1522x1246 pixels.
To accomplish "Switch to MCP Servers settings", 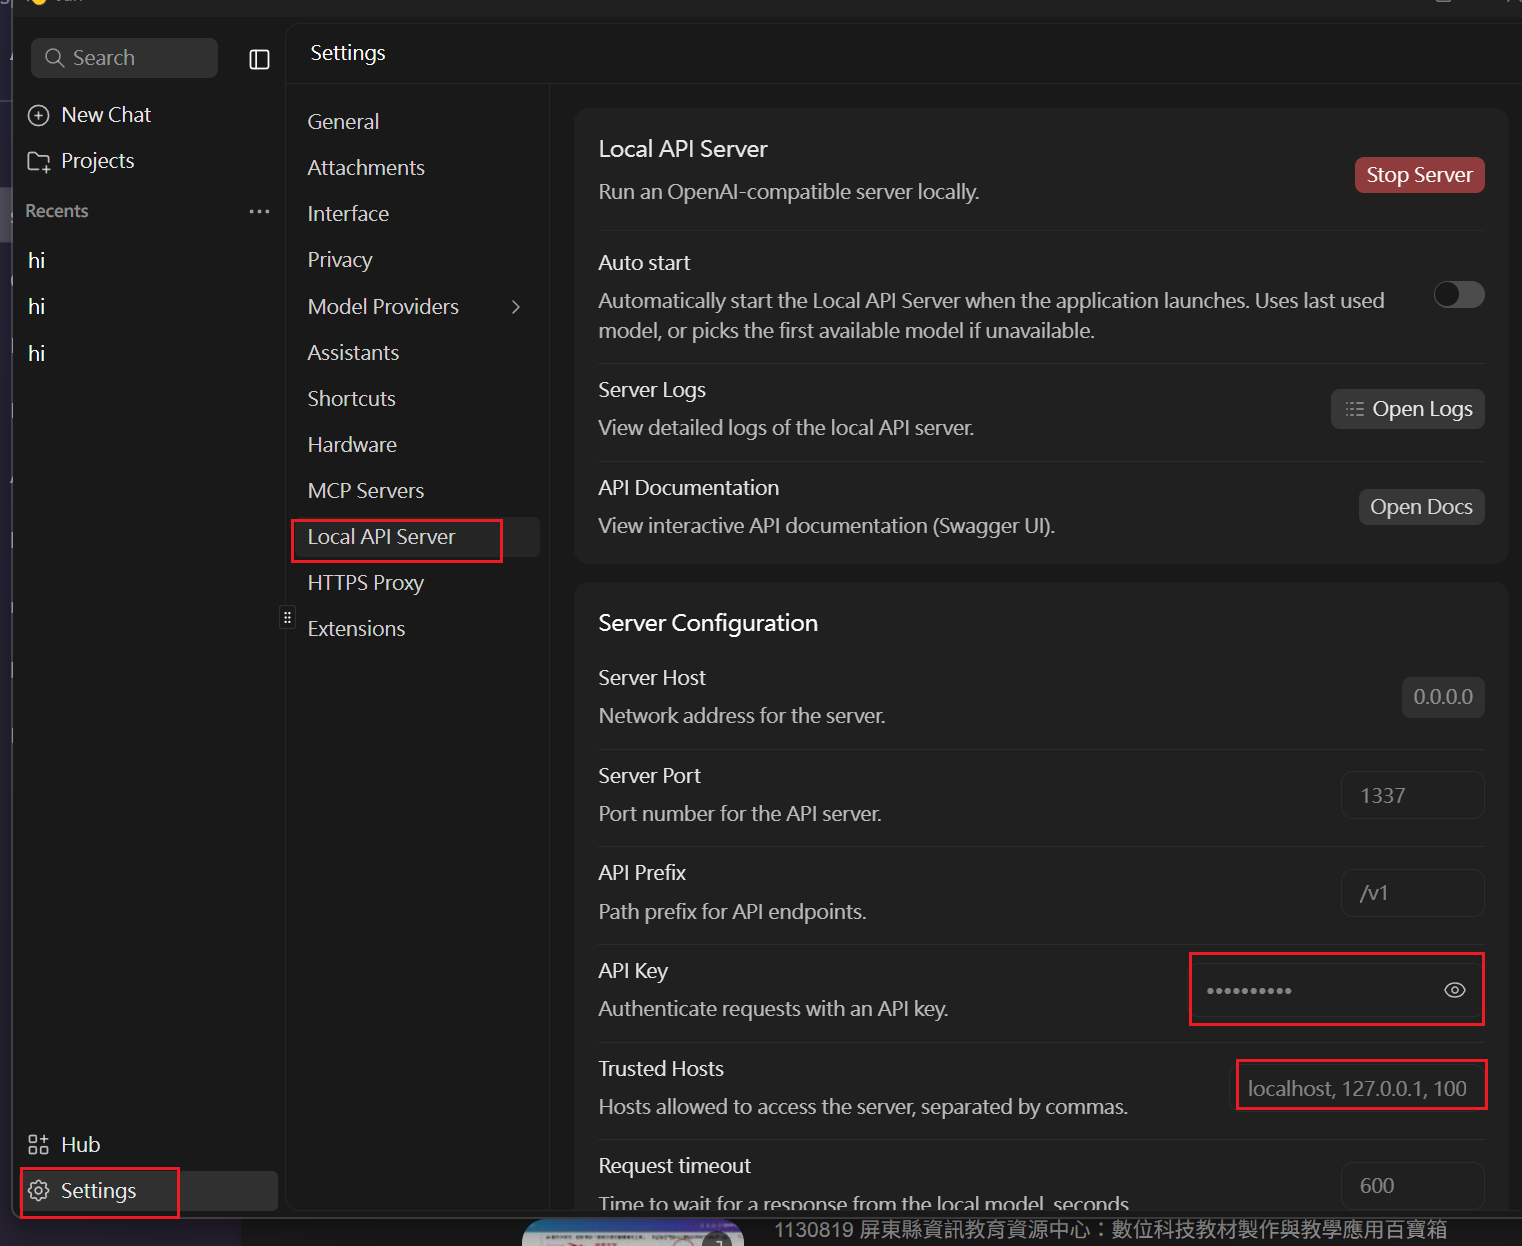I will (366, 491).
